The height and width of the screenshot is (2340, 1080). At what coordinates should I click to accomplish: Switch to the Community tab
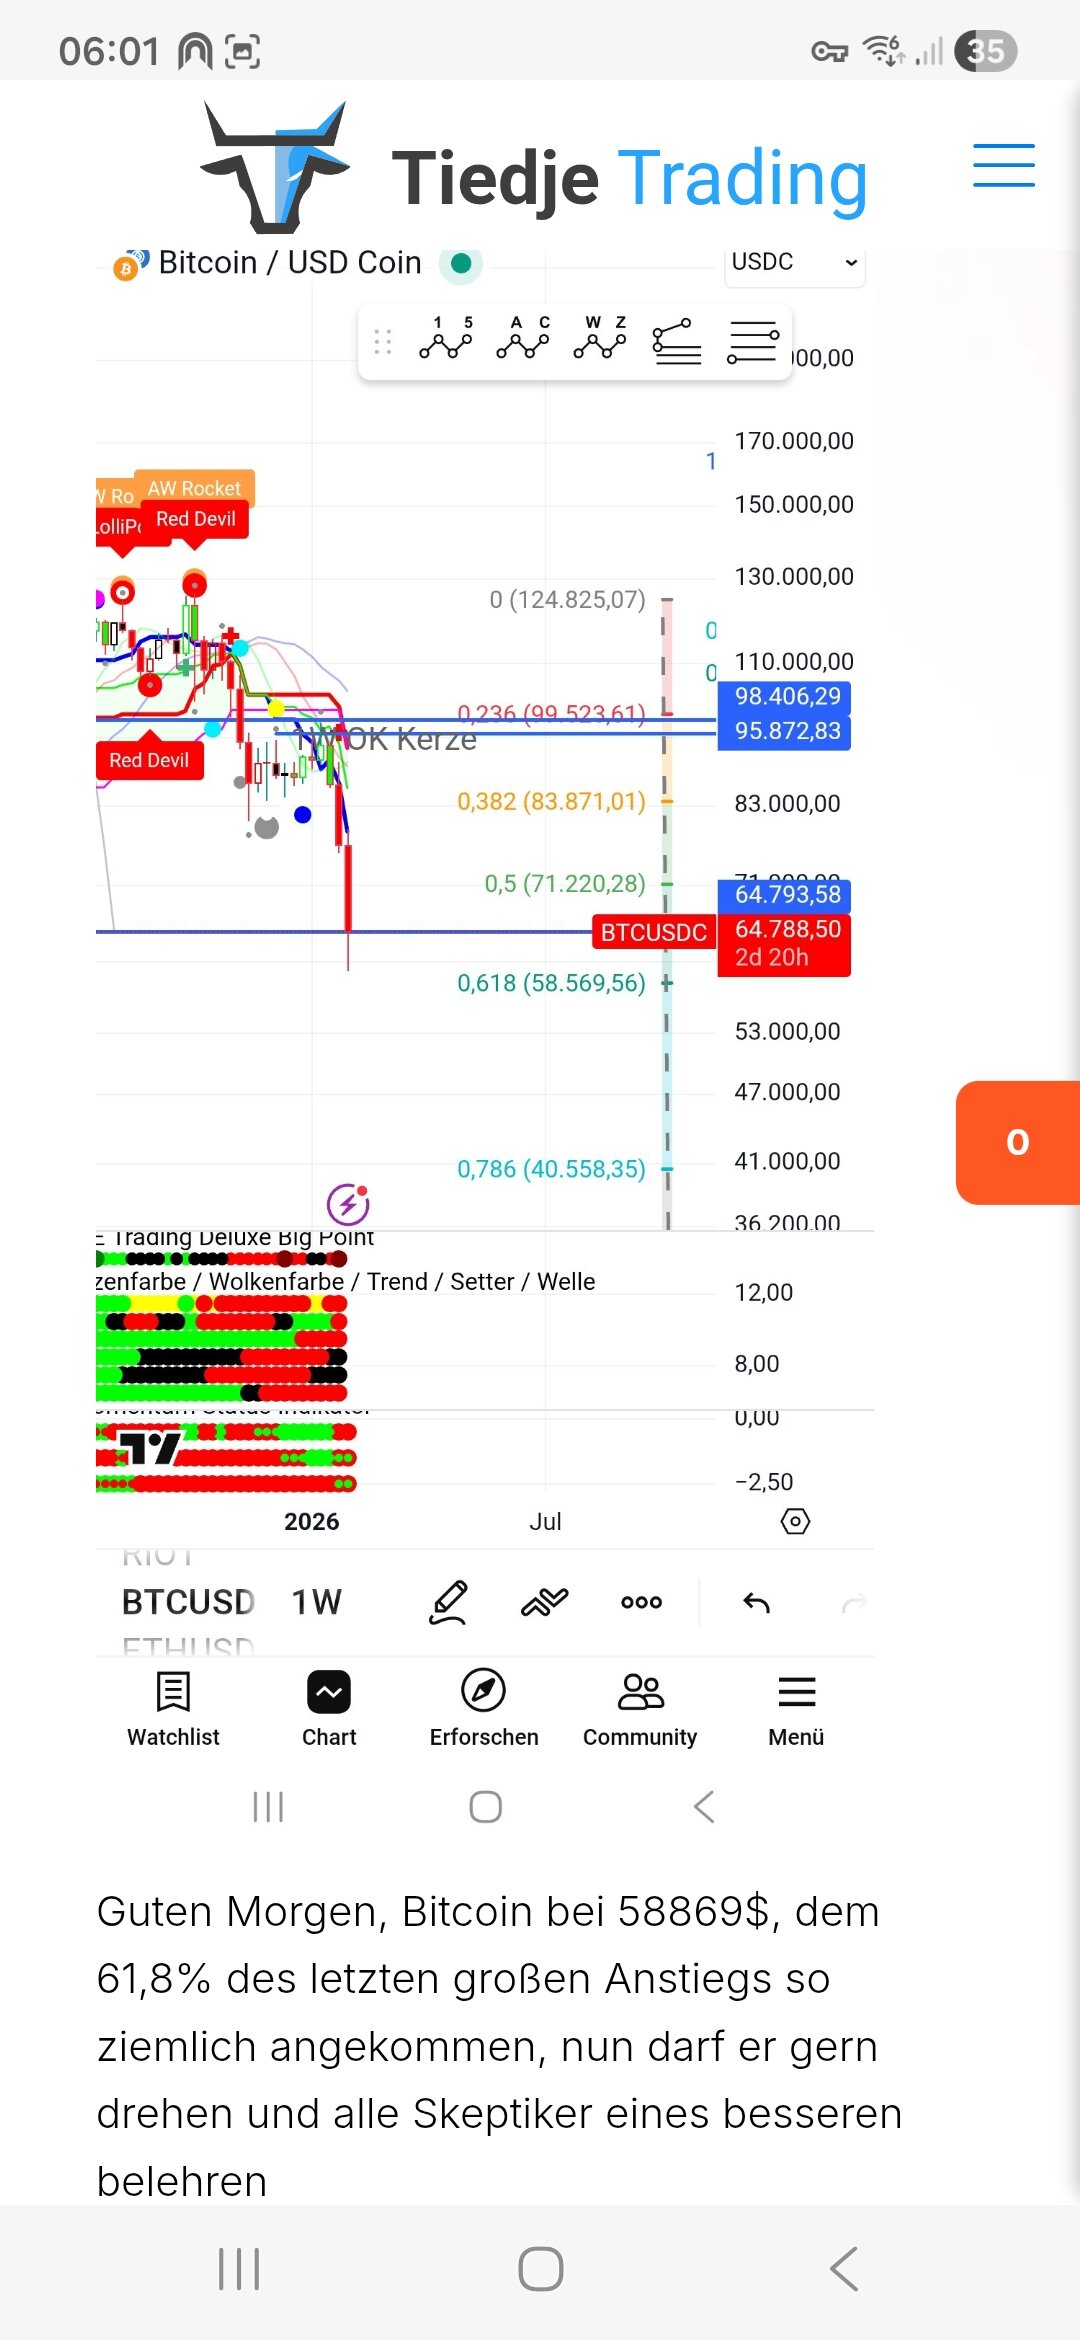click(x=640, y=1708)
